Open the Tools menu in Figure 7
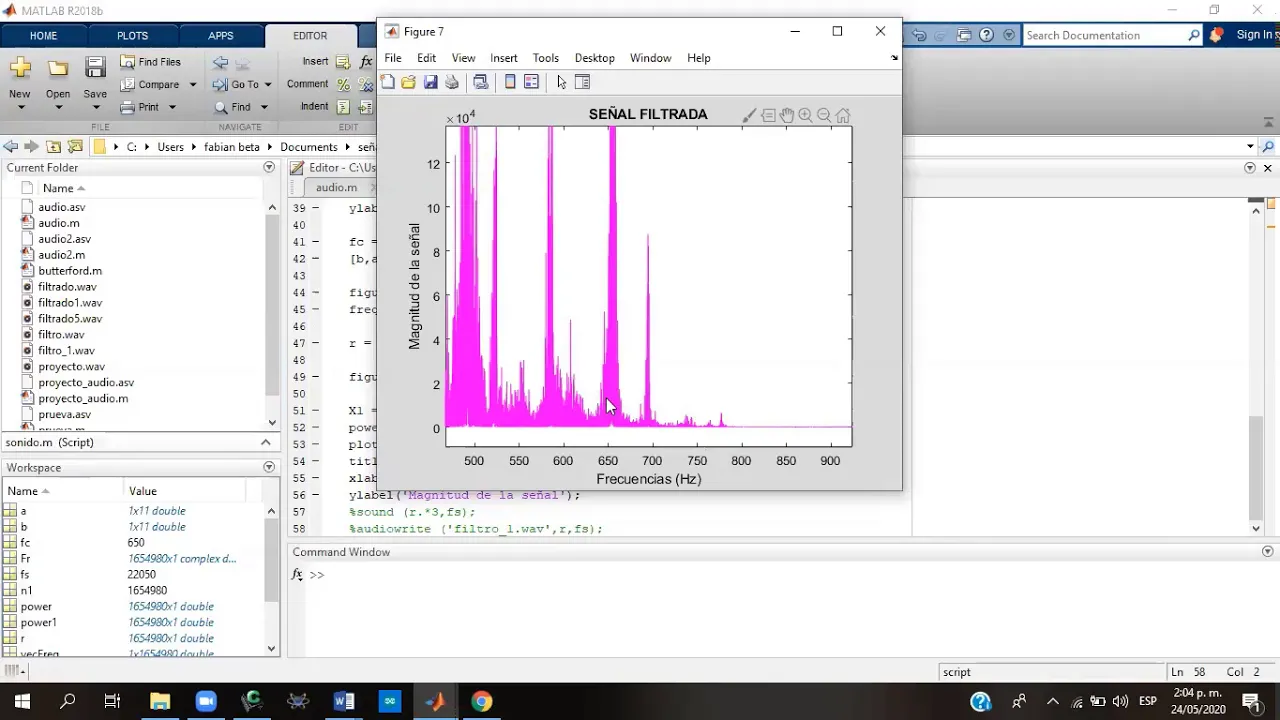Viewport: 1280px width, 720px height. coord(545,58)
